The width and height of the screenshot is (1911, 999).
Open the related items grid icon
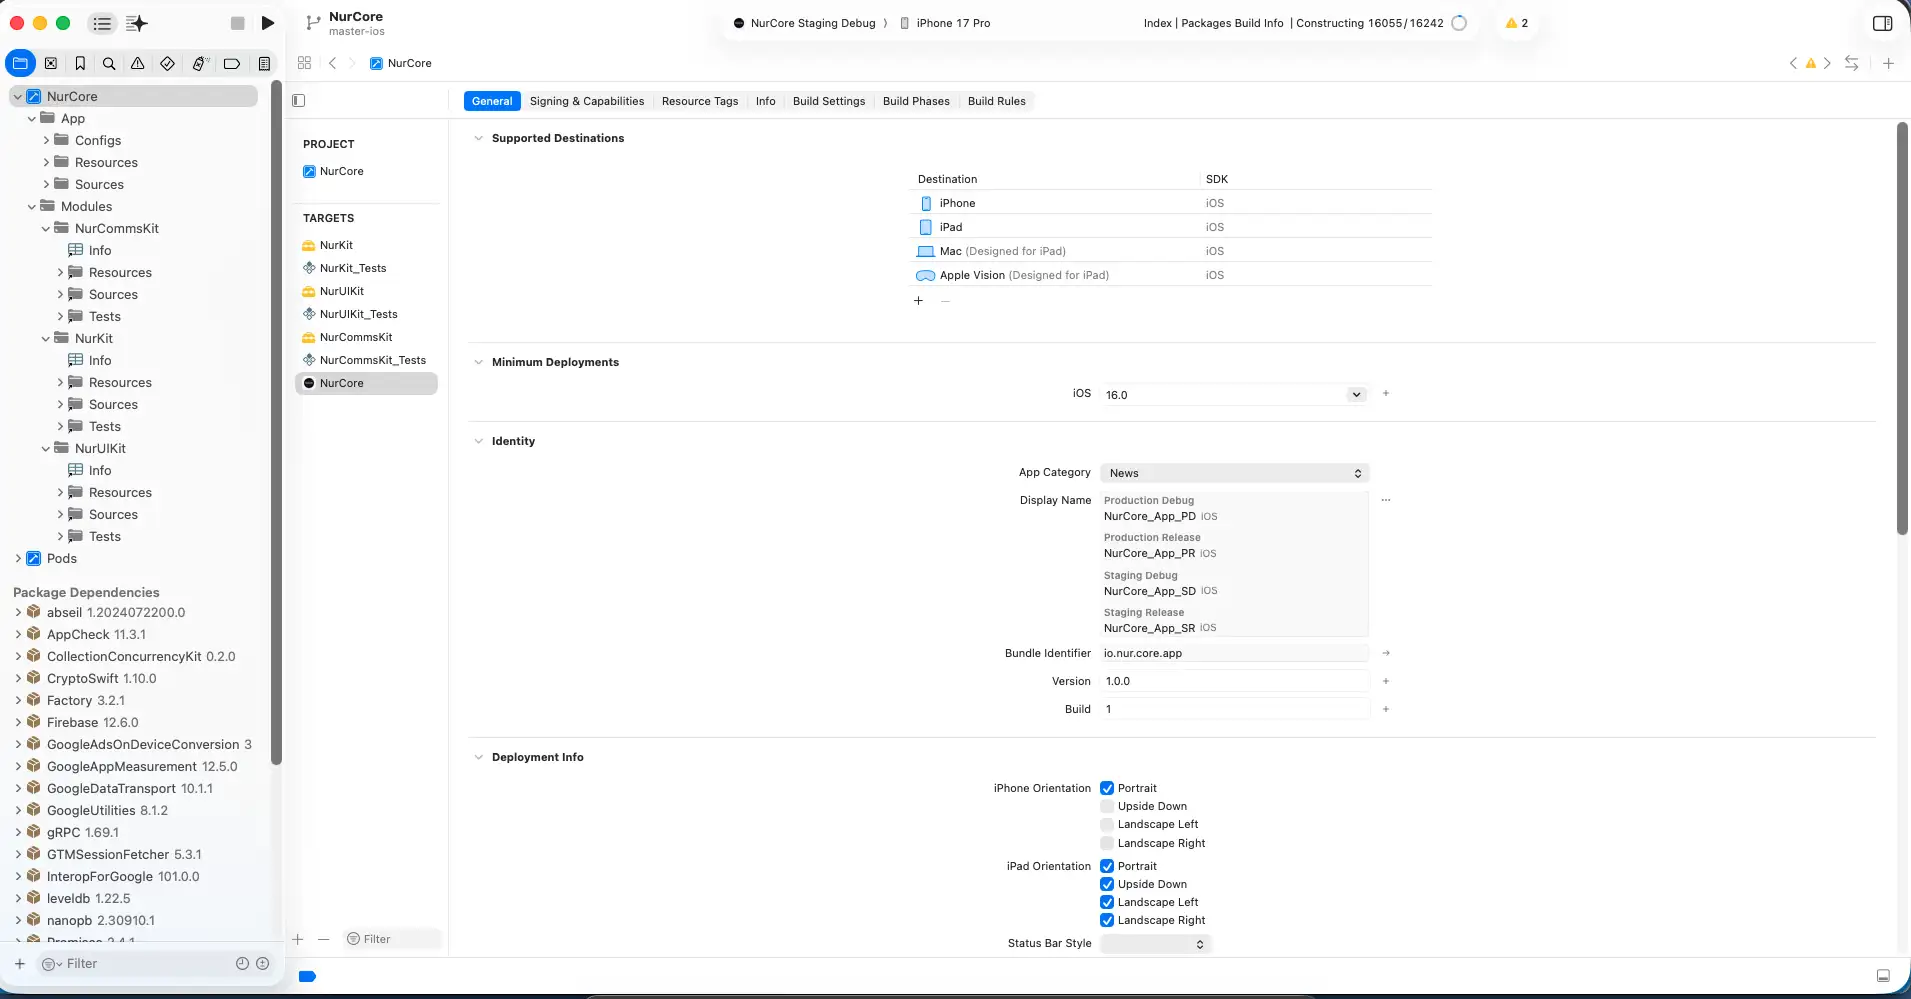click(x=304, y=63)
